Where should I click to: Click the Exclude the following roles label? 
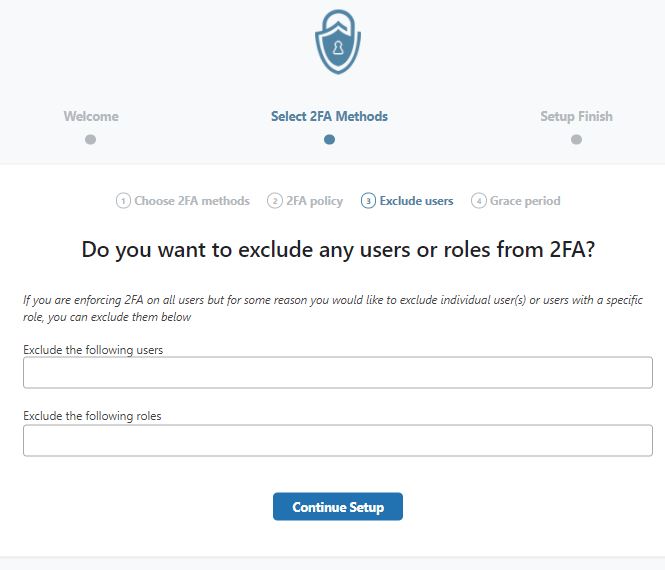click(92, 416)
